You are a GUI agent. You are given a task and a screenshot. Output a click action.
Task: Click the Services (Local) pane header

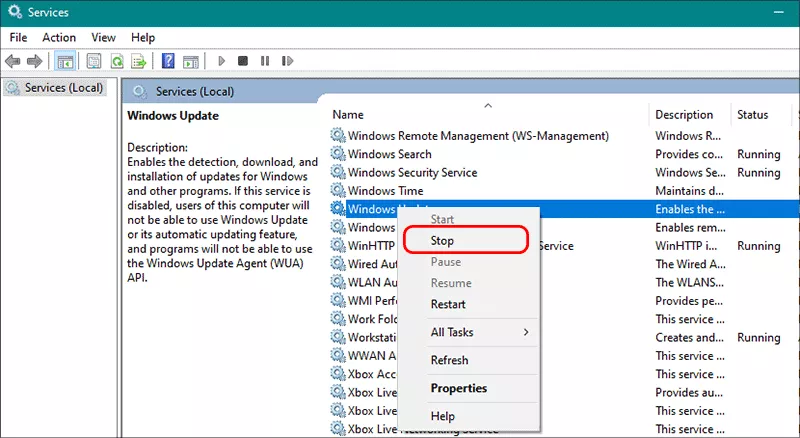(x=195, y=92)
